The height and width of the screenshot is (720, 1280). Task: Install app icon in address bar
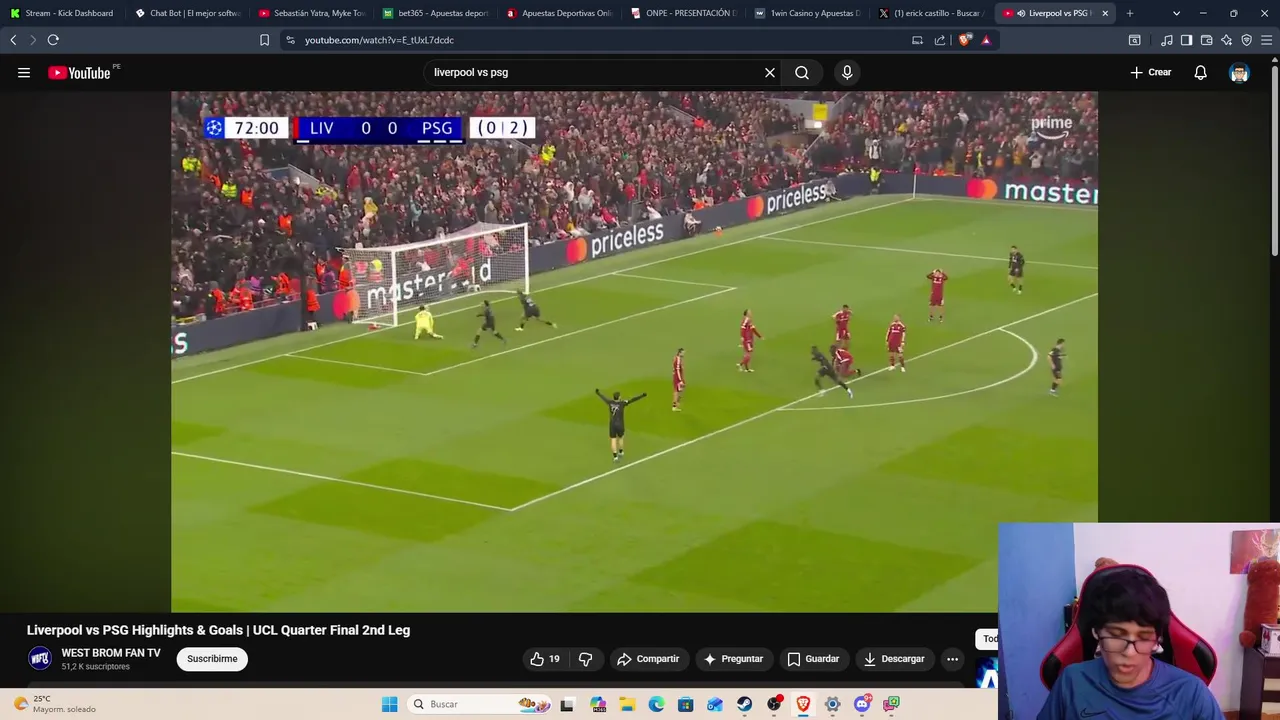917,40
